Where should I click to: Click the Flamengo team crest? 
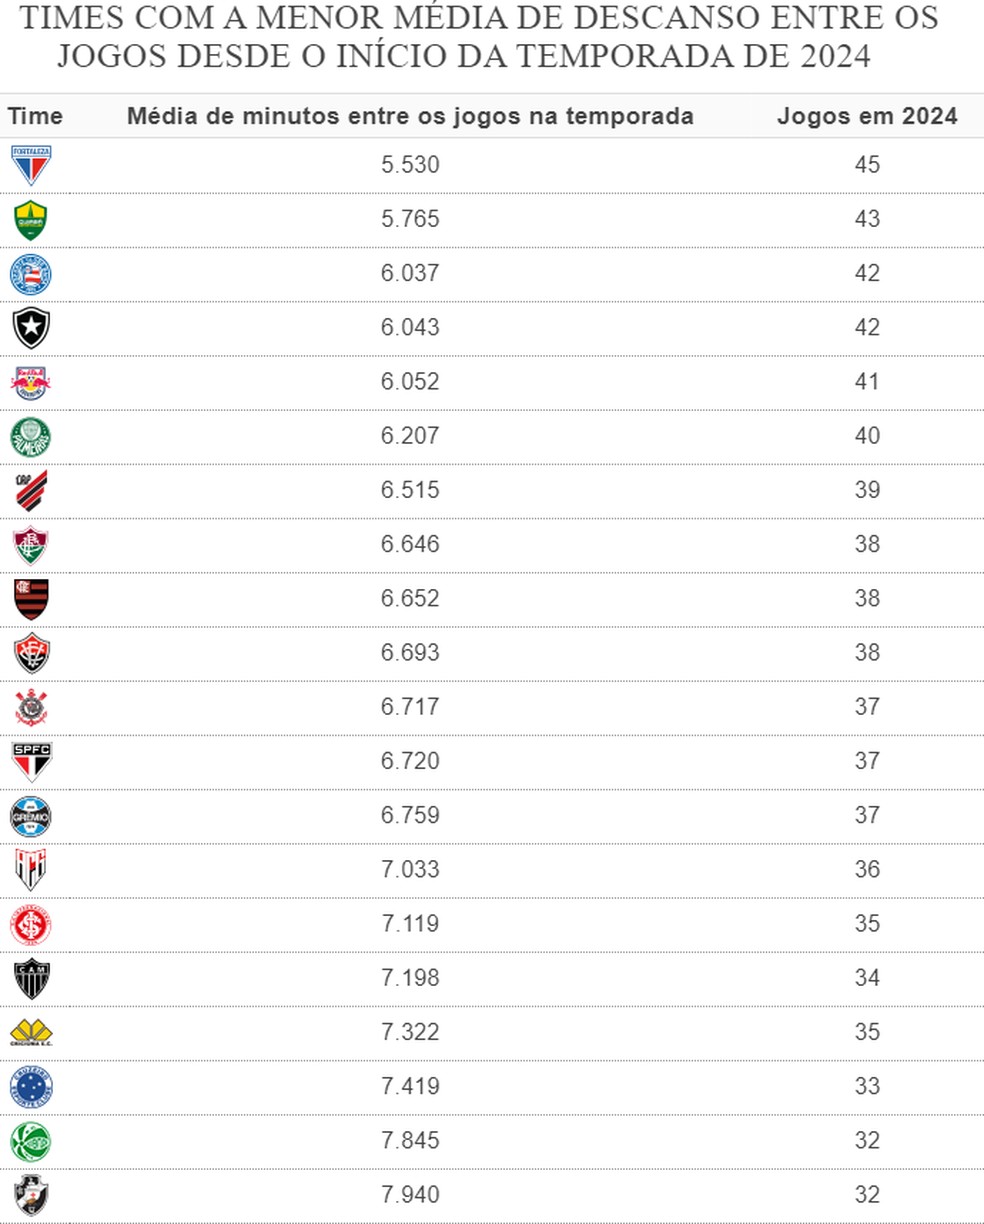[x=31, y=599]
